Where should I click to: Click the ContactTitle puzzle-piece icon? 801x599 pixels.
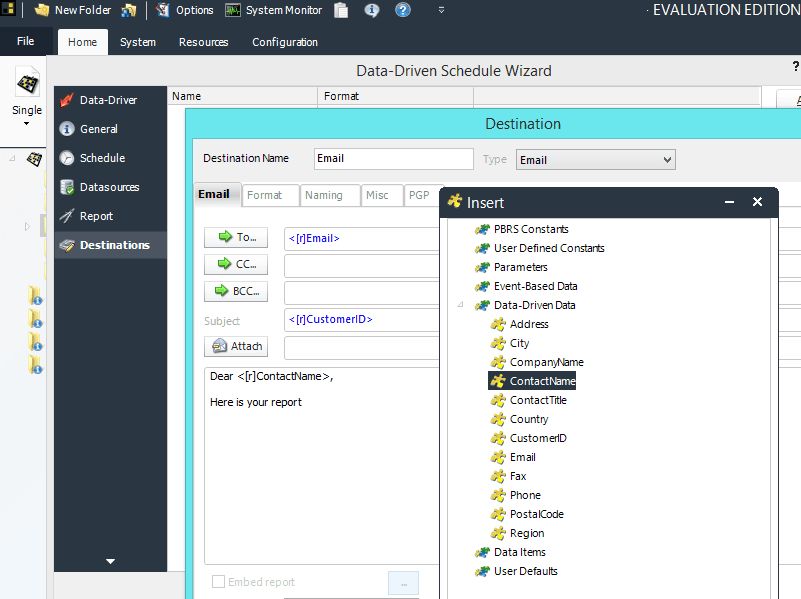[x=498, y=400]
